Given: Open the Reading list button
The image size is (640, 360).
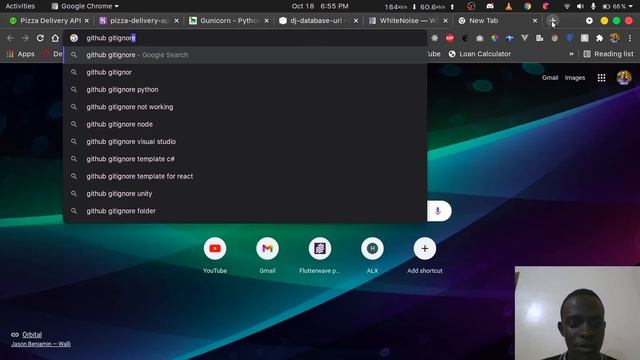Looking at the screenshot, I should click(609, 54).
